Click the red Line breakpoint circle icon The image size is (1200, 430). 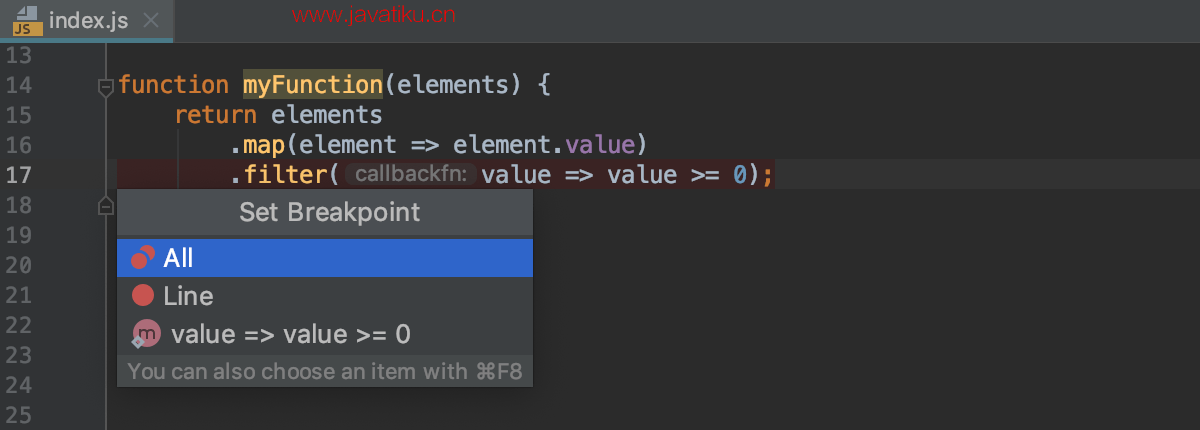click(143, 295)
